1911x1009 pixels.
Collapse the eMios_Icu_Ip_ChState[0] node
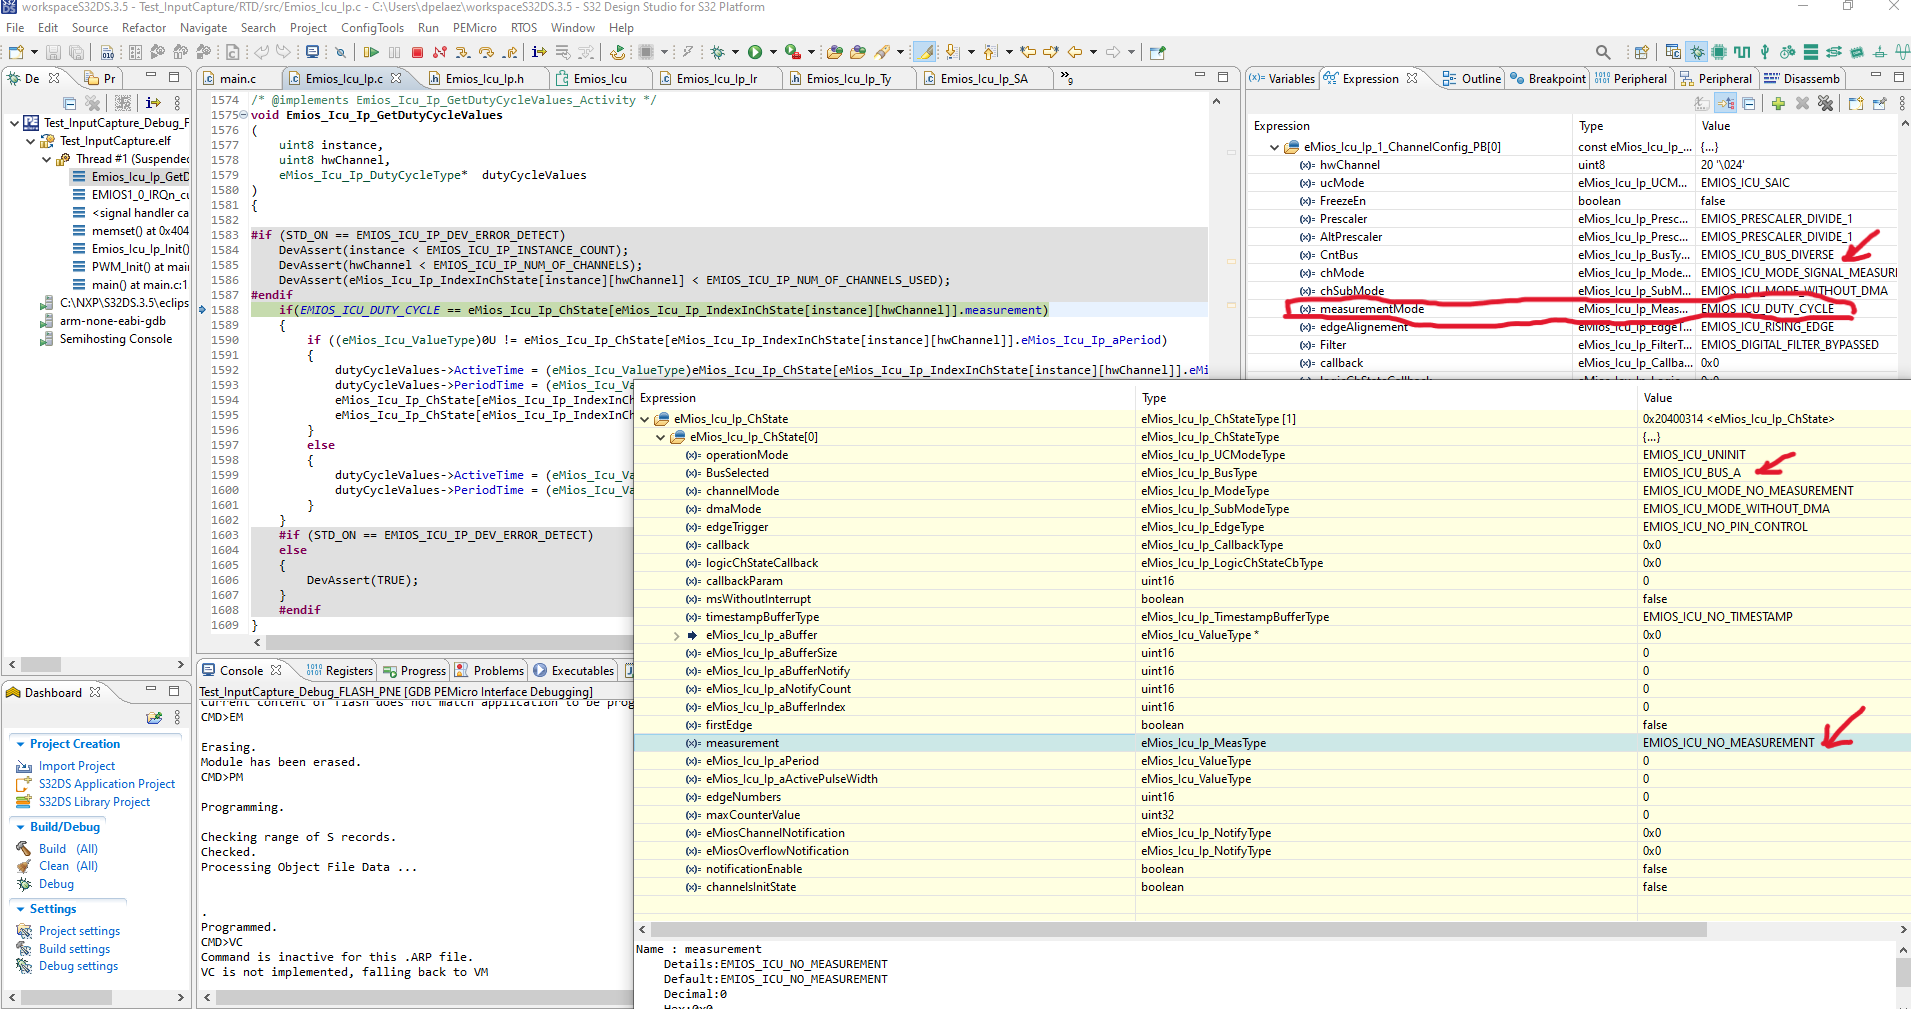coord(660,437)
